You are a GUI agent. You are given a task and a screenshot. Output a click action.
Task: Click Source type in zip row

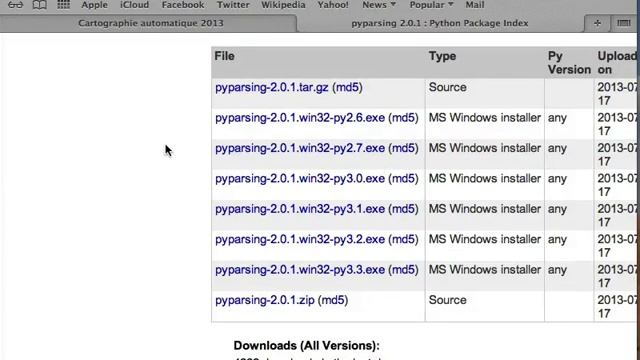click(447, 300)
